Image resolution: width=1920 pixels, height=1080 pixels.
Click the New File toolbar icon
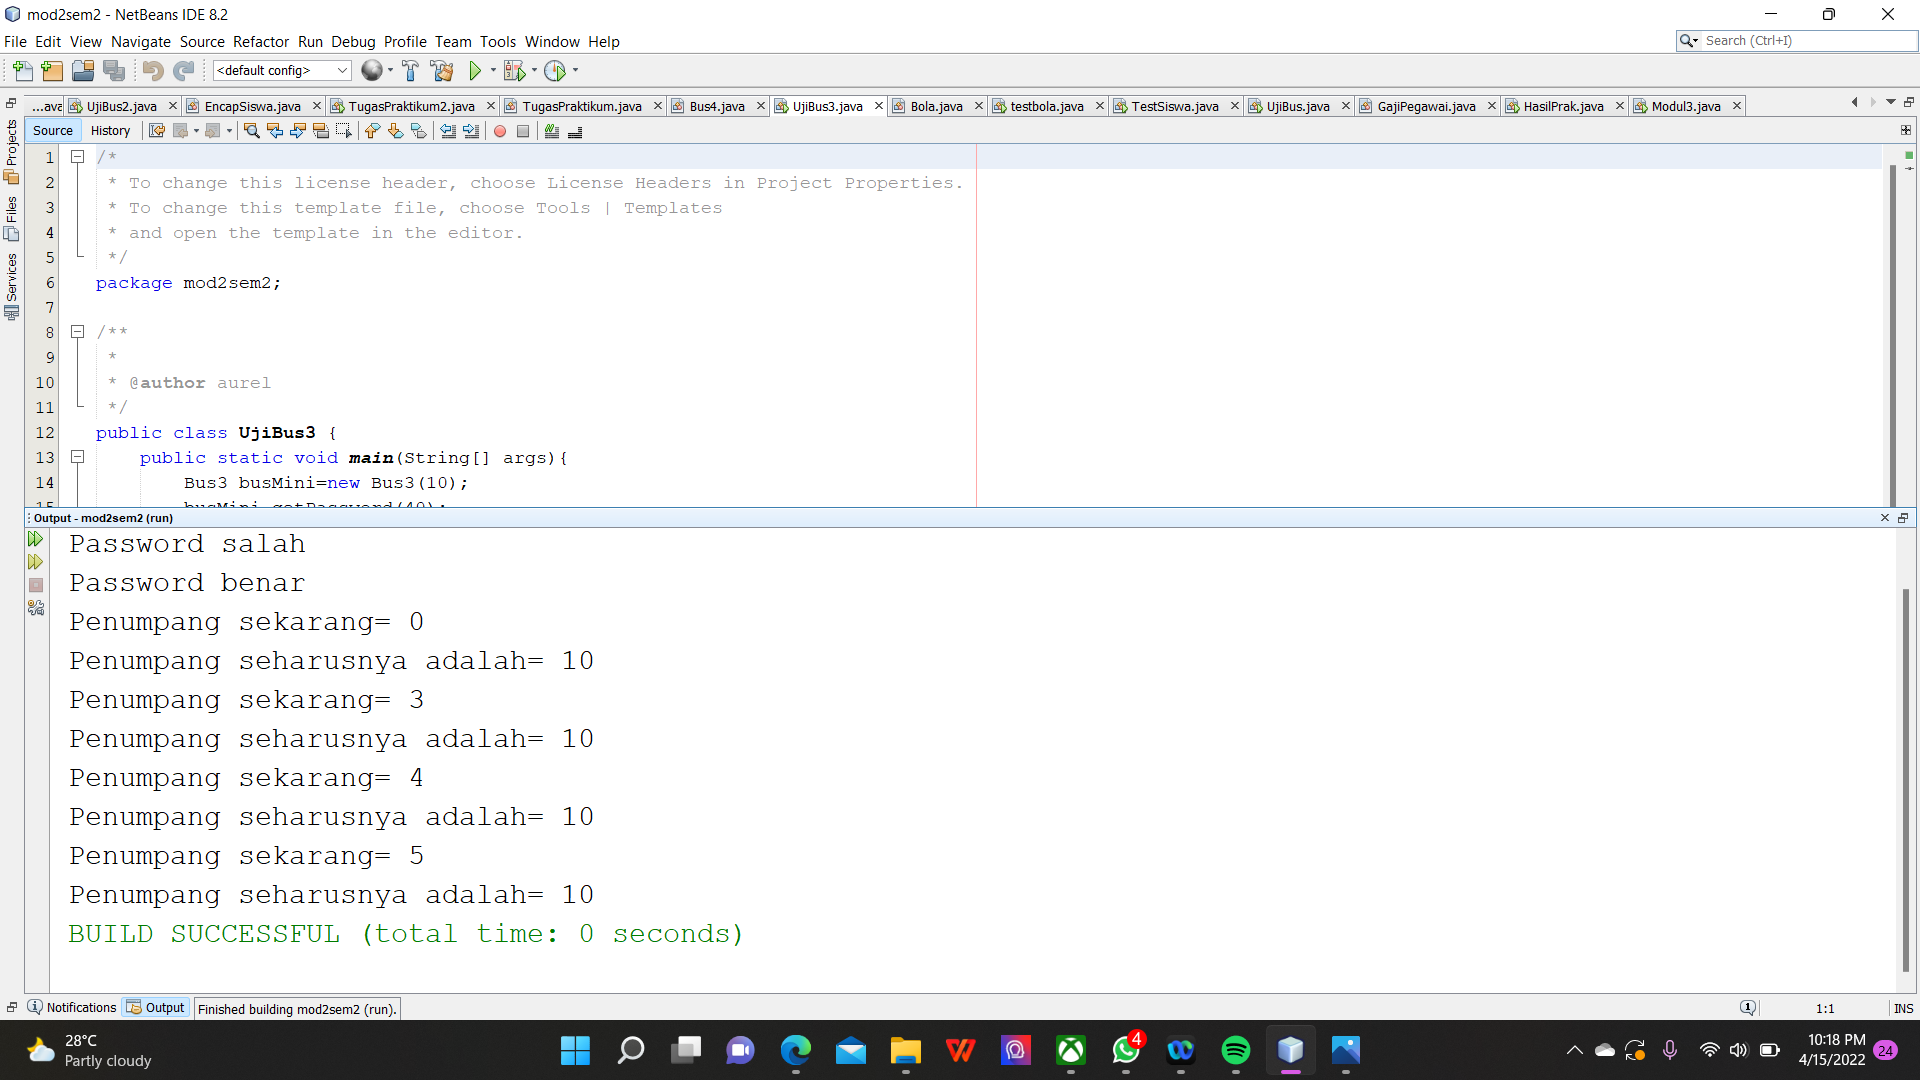coord(22,71)
